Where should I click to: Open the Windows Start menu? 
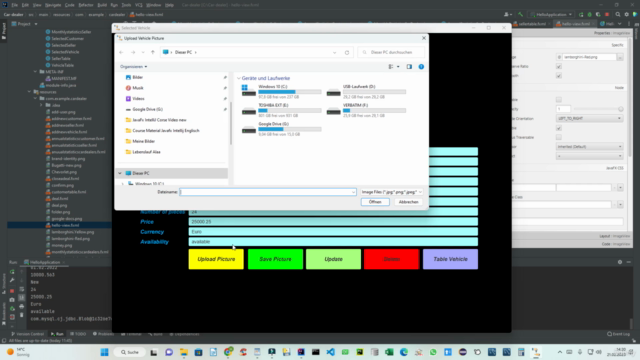coord(104,352)
